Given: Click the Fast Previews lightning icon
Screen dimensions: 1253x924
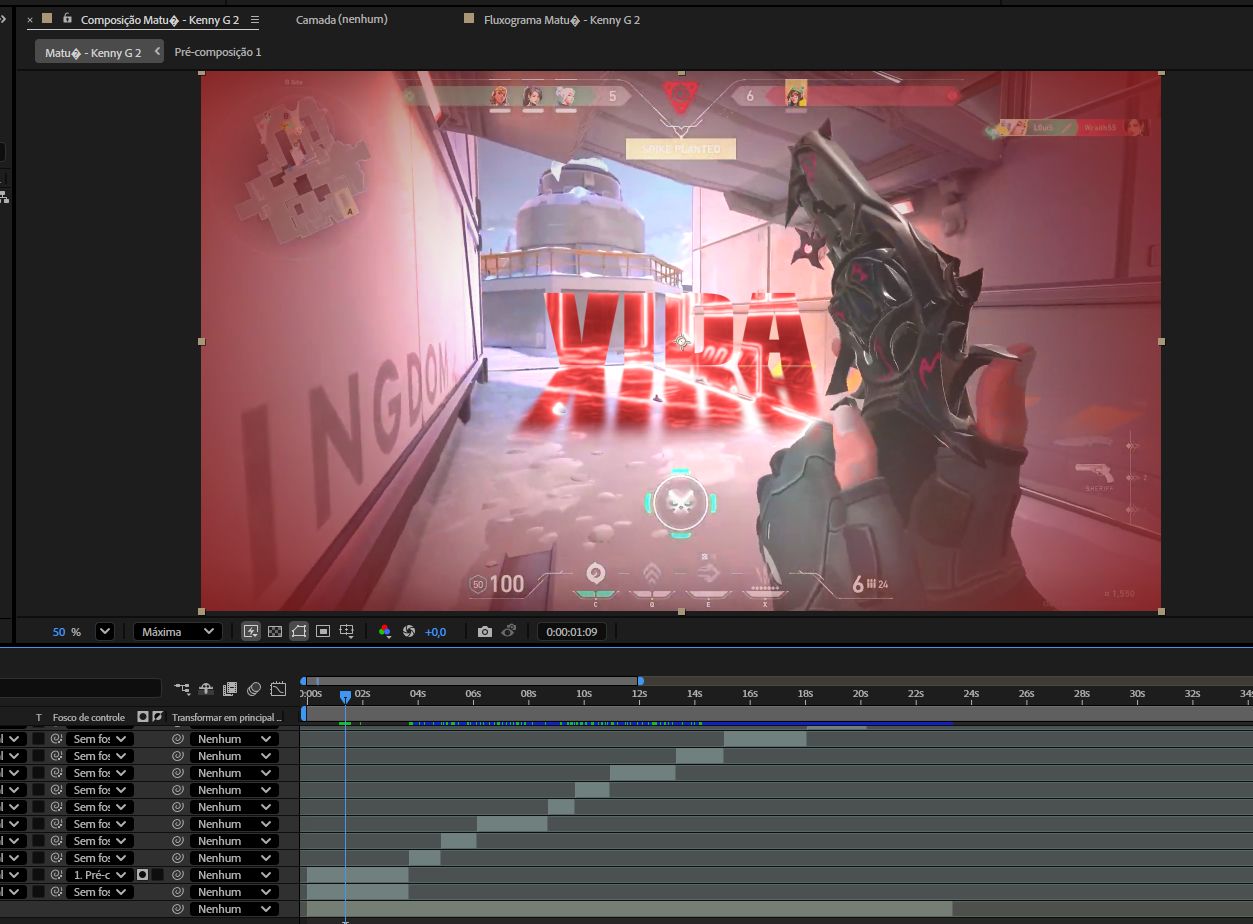Looking at the screenshot, I should 251,631.
